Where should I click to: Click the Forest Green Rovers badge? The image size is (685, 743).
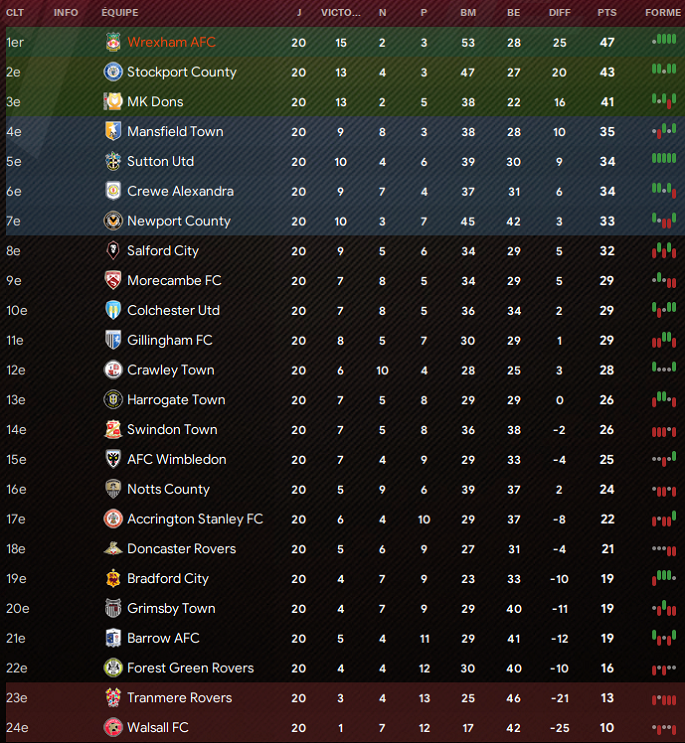point(113,668)
